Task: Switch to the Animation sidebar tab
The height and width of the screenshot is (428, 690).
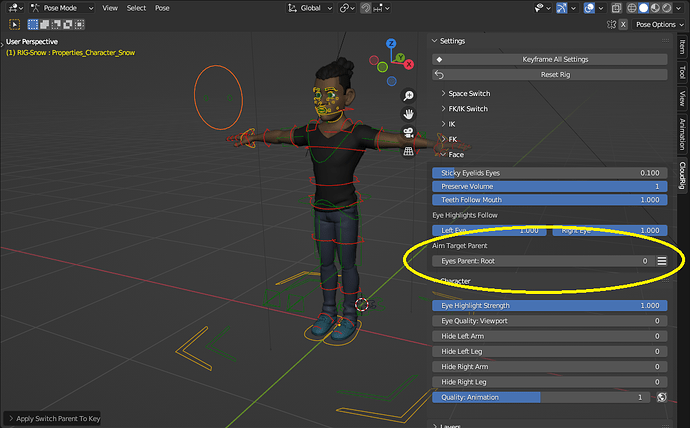Action: point(683,134)
